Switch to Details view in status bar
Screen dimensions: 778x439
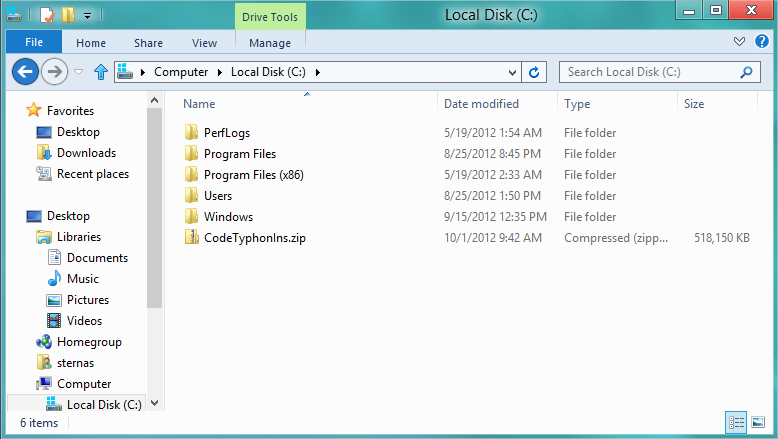pos(736,423)
